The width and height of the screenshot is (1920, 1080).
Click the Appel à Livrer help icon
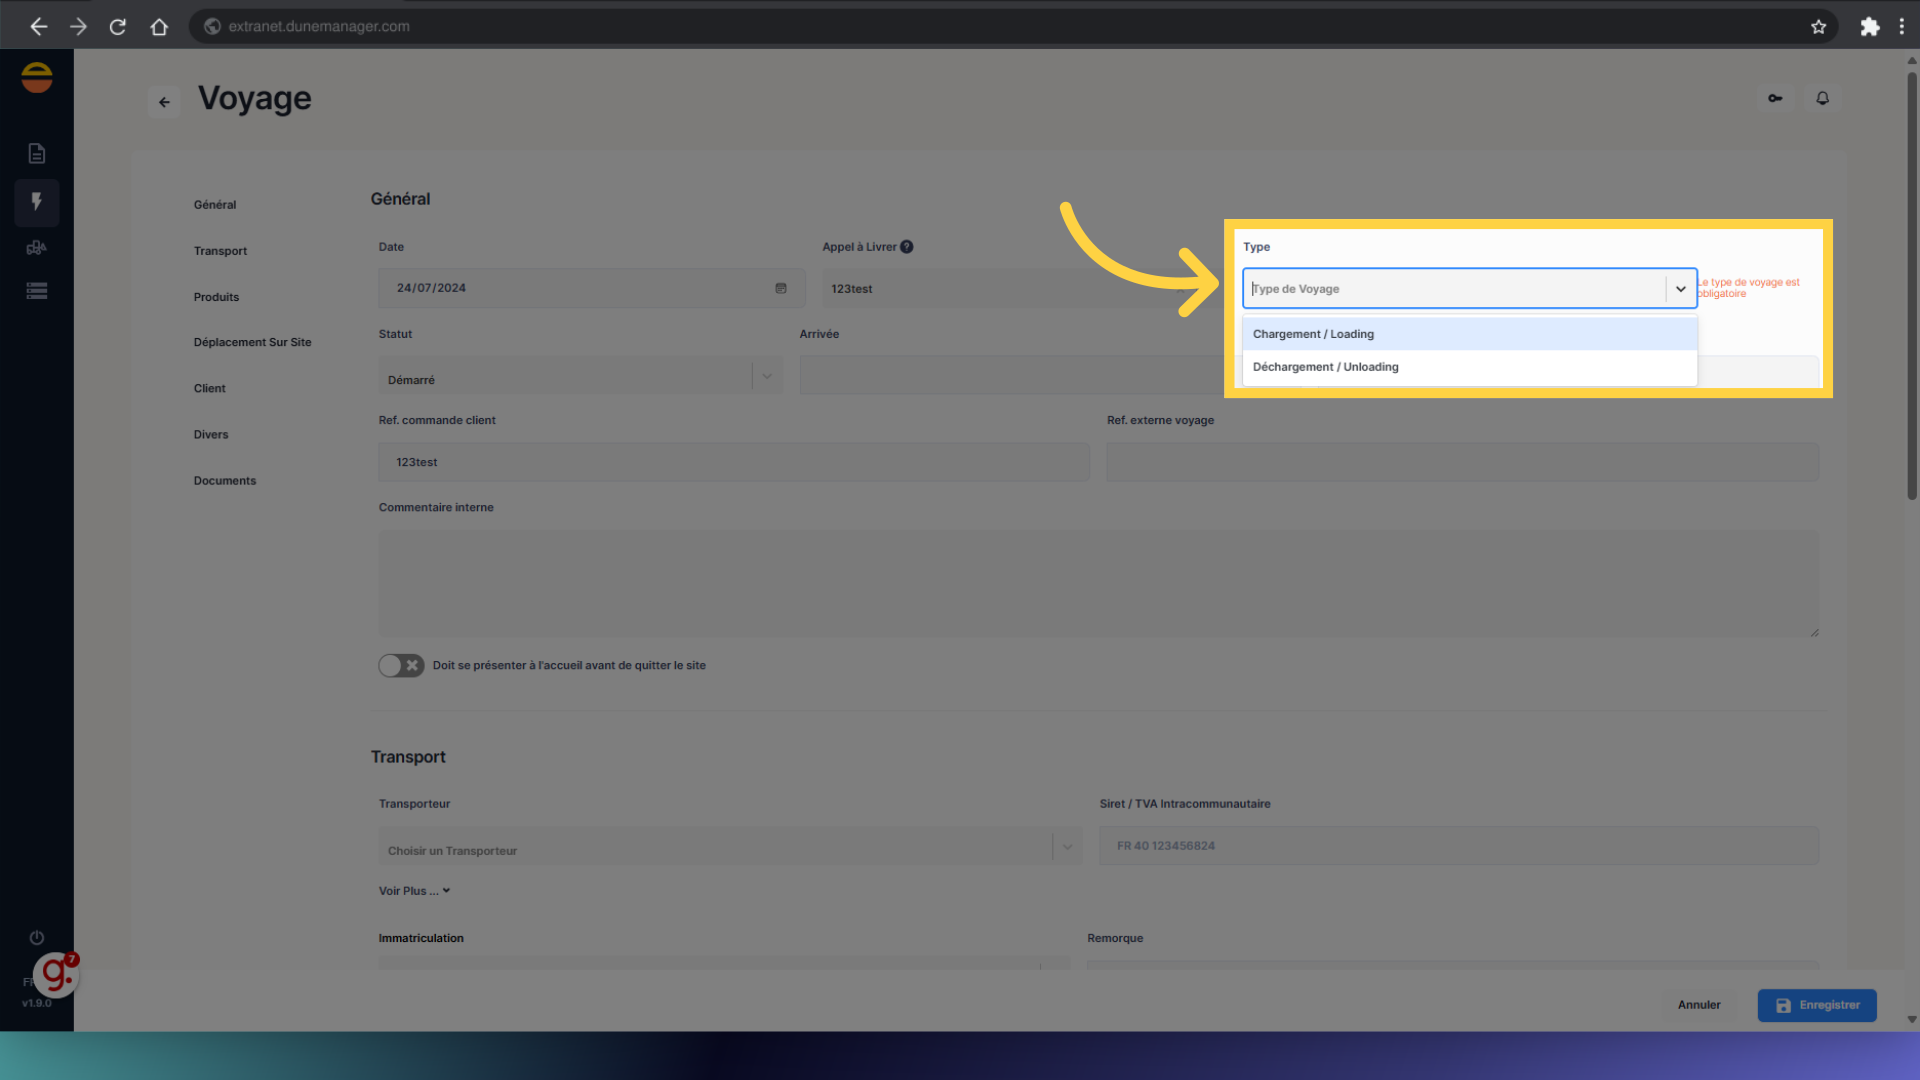[x=906, y=247]
